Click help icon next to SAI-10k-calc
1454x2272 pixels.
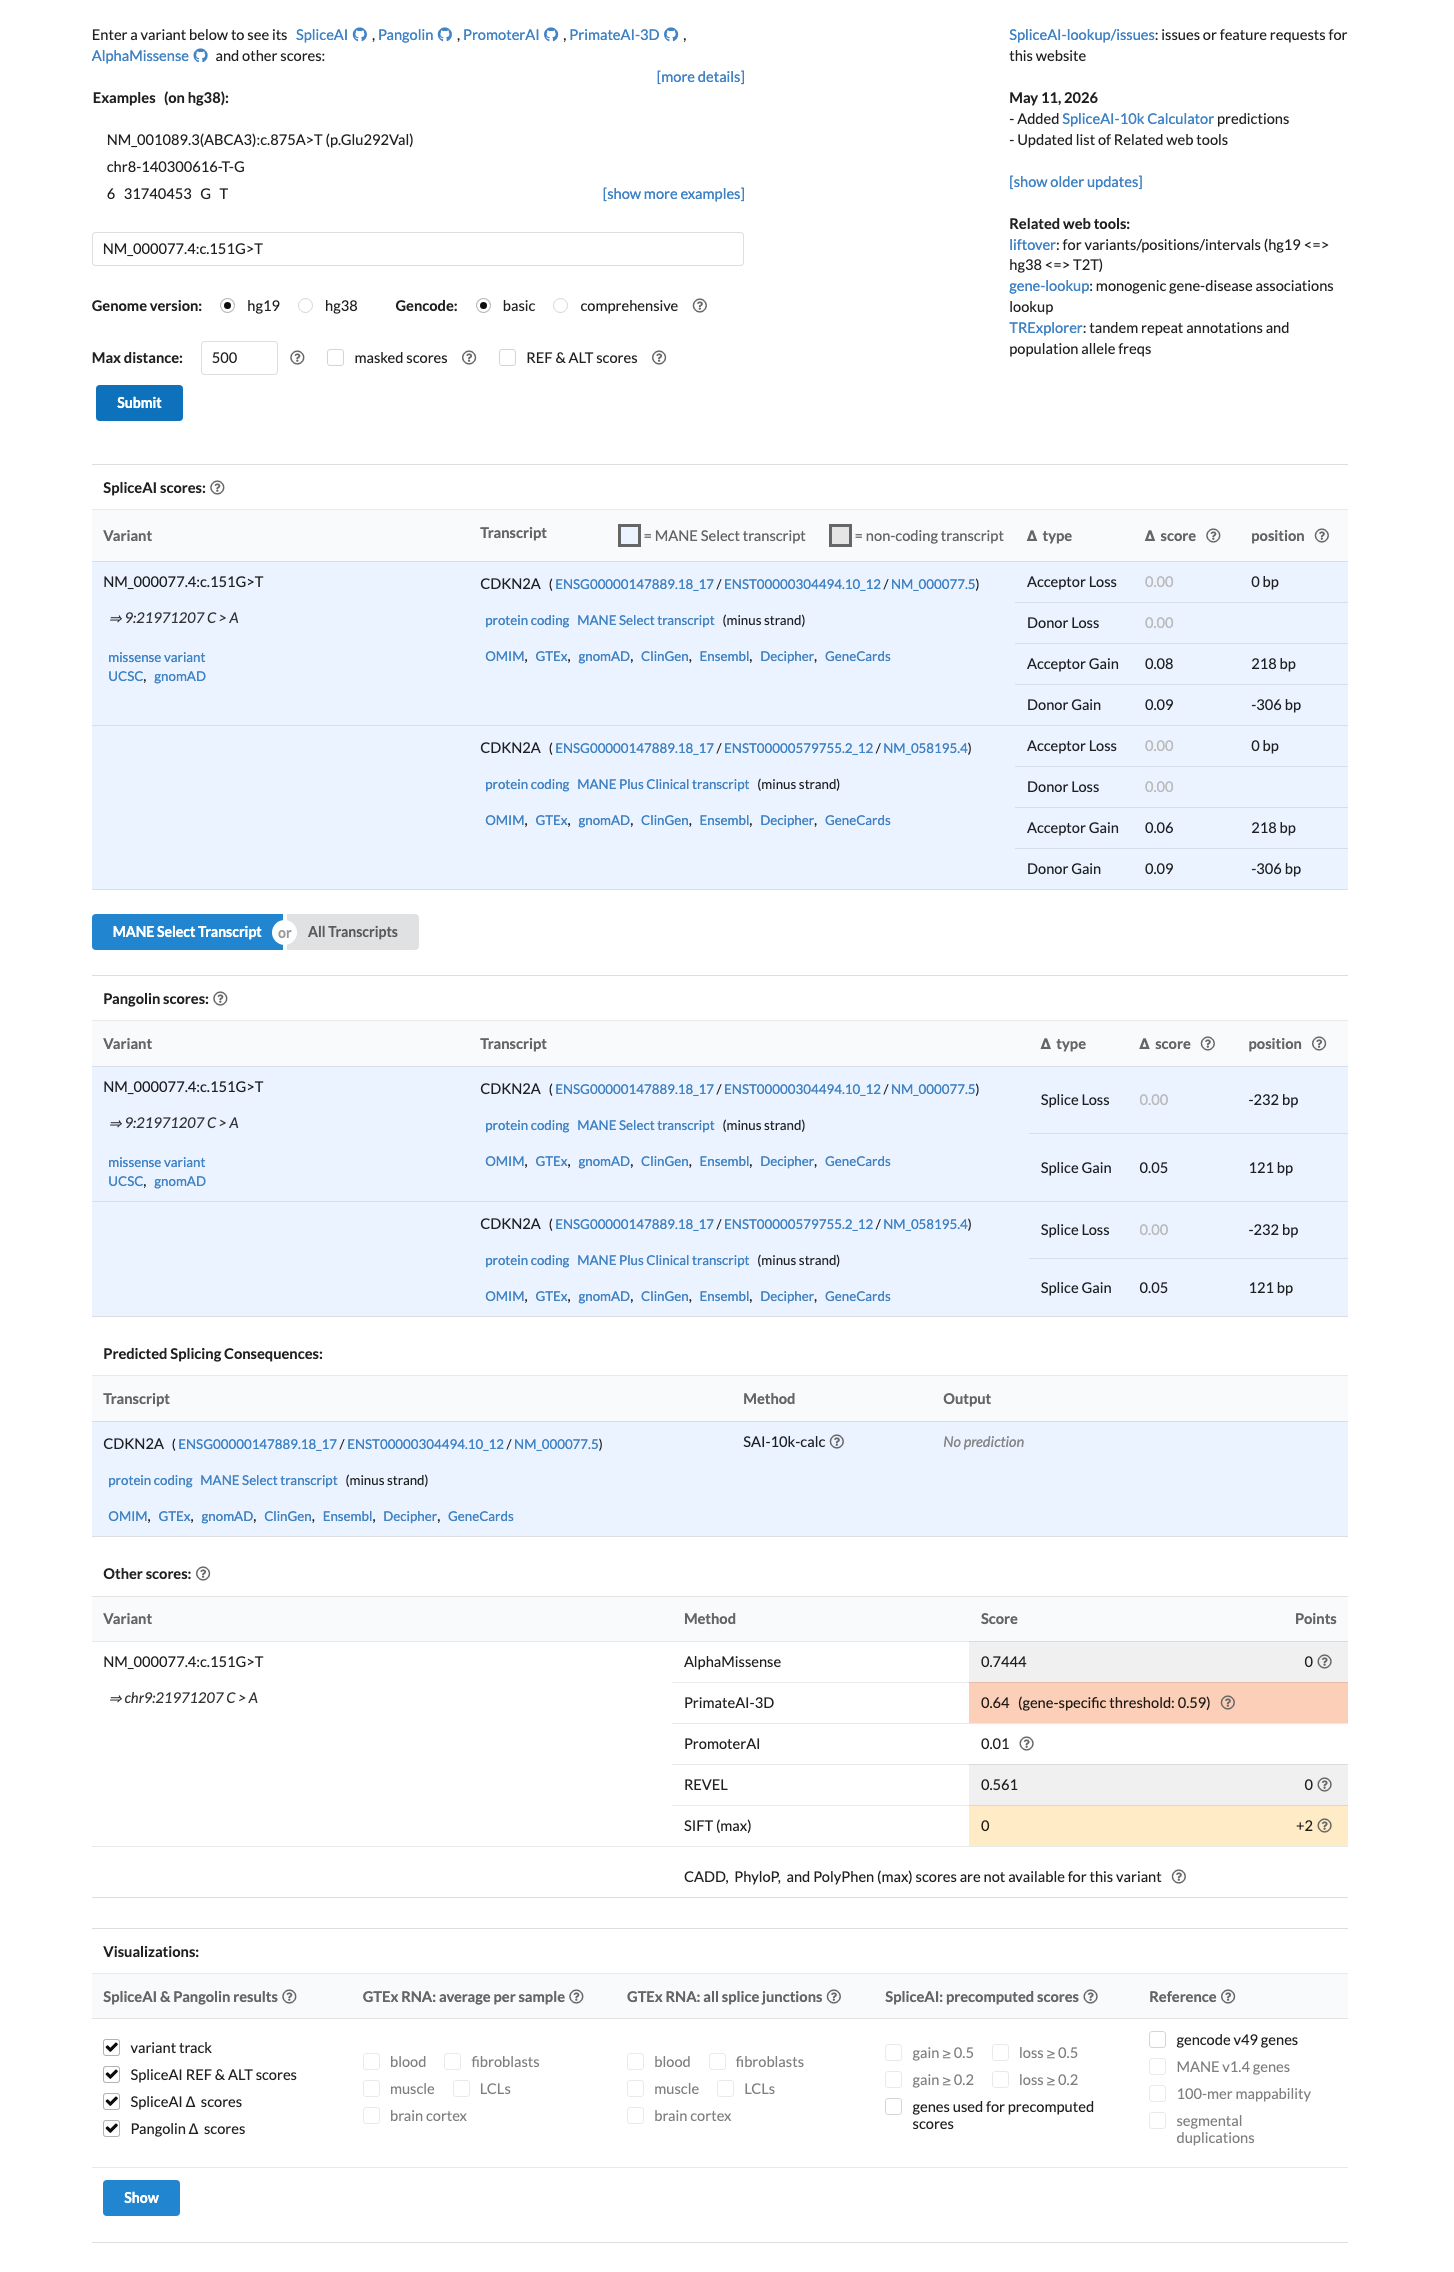(x=837, y=1442)
